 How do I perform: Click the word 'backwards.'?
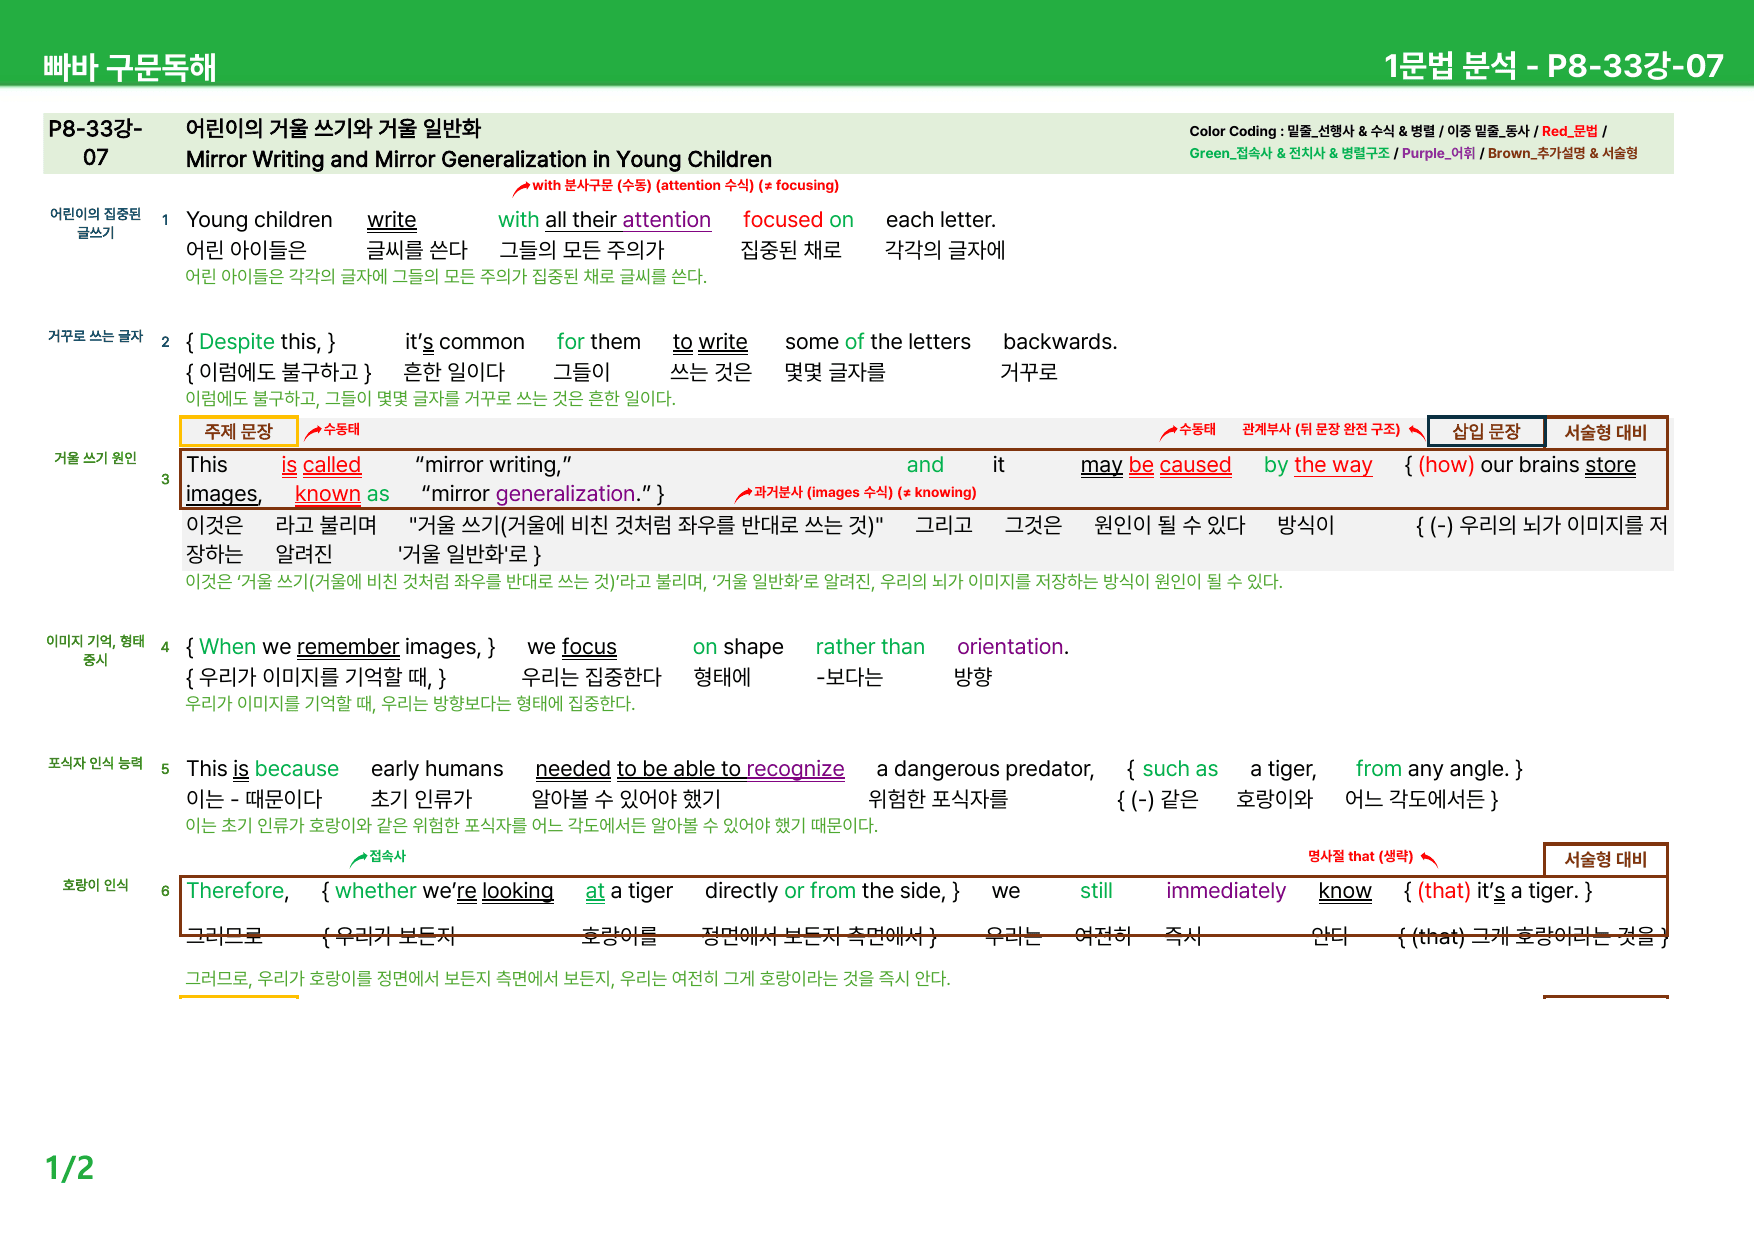tap(1060, 342)
